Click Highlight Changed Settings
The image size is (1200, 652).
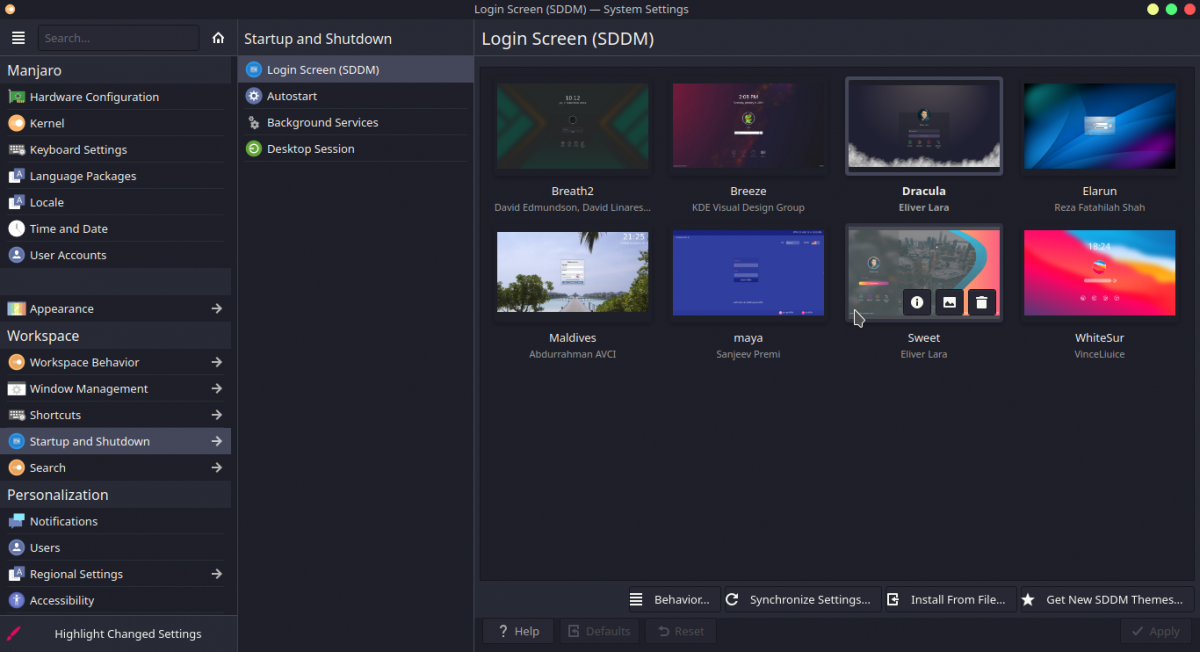(x=128, y=633)
